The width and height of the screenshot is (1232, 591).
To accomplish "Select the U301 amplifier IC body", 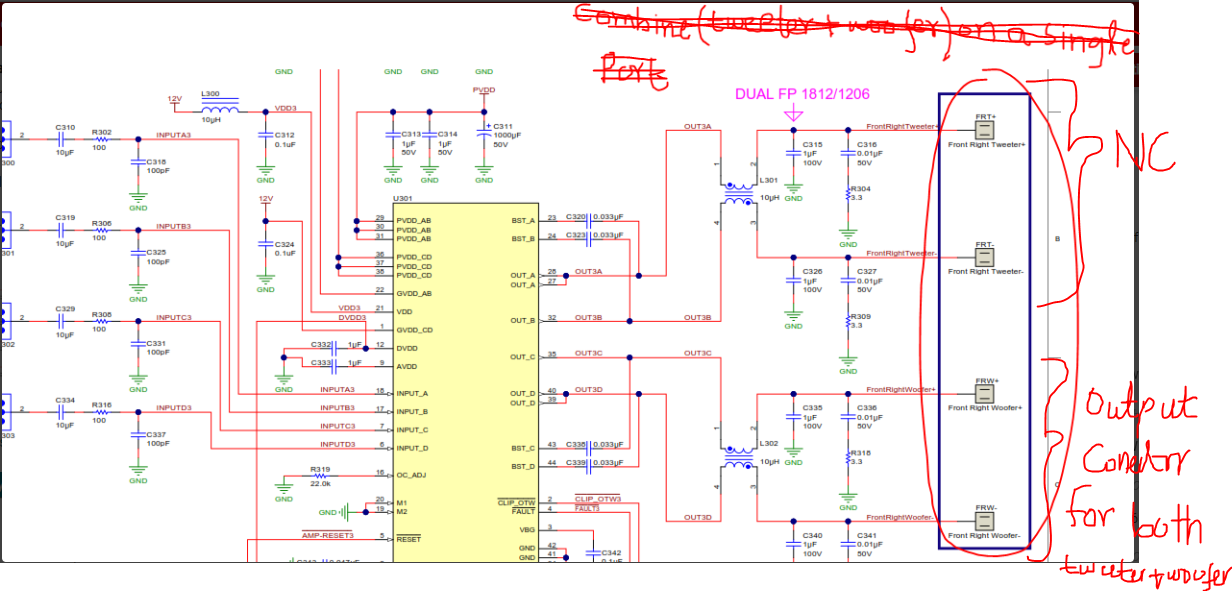I will (466, 383).
